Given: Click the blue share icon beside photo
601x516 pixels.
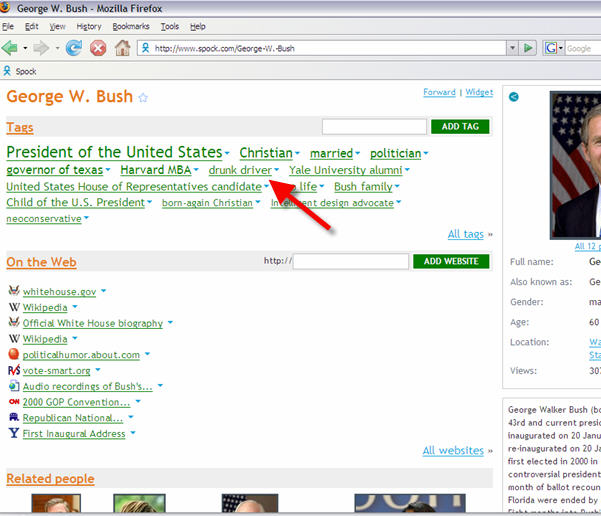Looking at the screenshot, I should click(514, 97).
